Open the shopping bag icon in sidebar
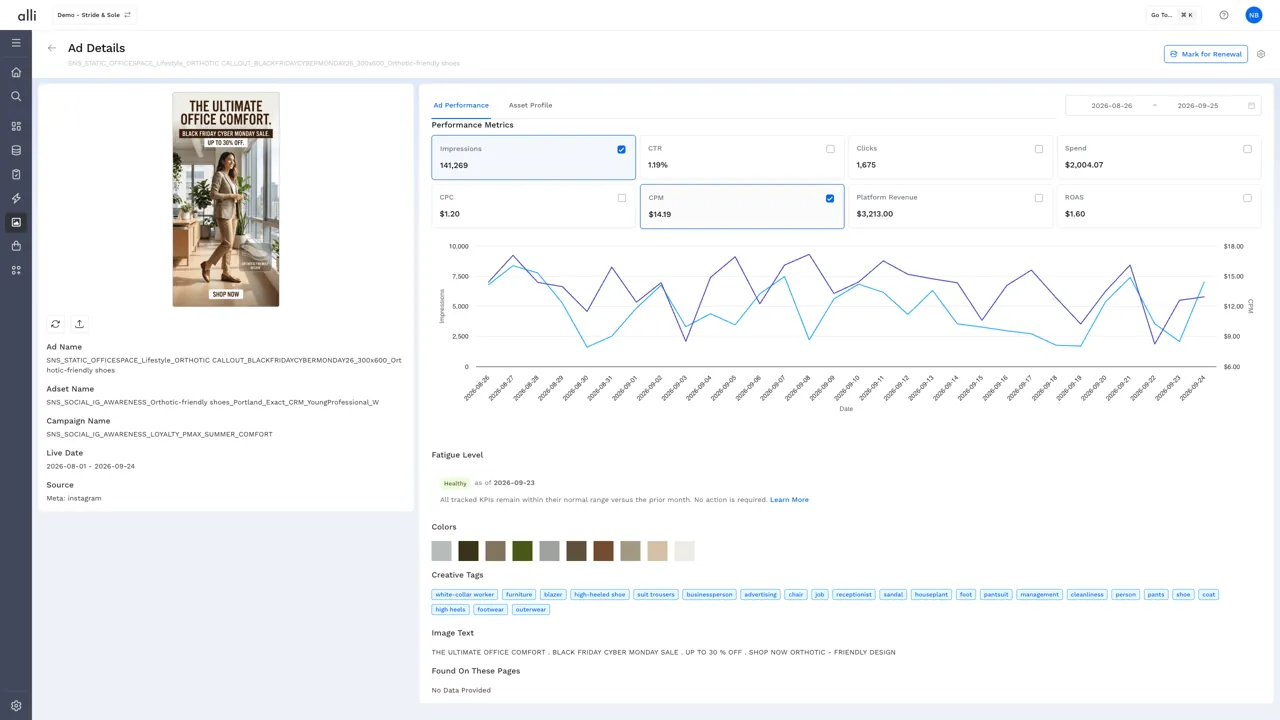This screenshot has width=1280, height=720. (x=16, y=246)
